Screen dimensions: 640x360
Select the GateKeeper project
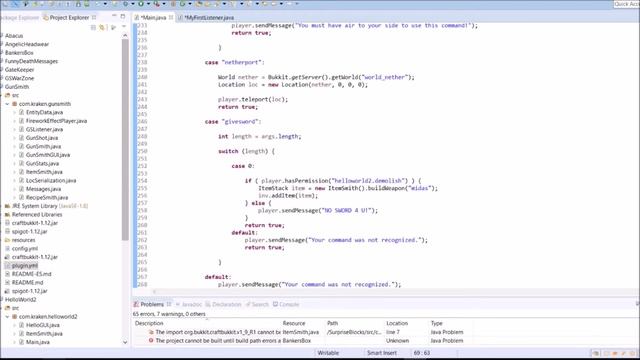(20, 70)
